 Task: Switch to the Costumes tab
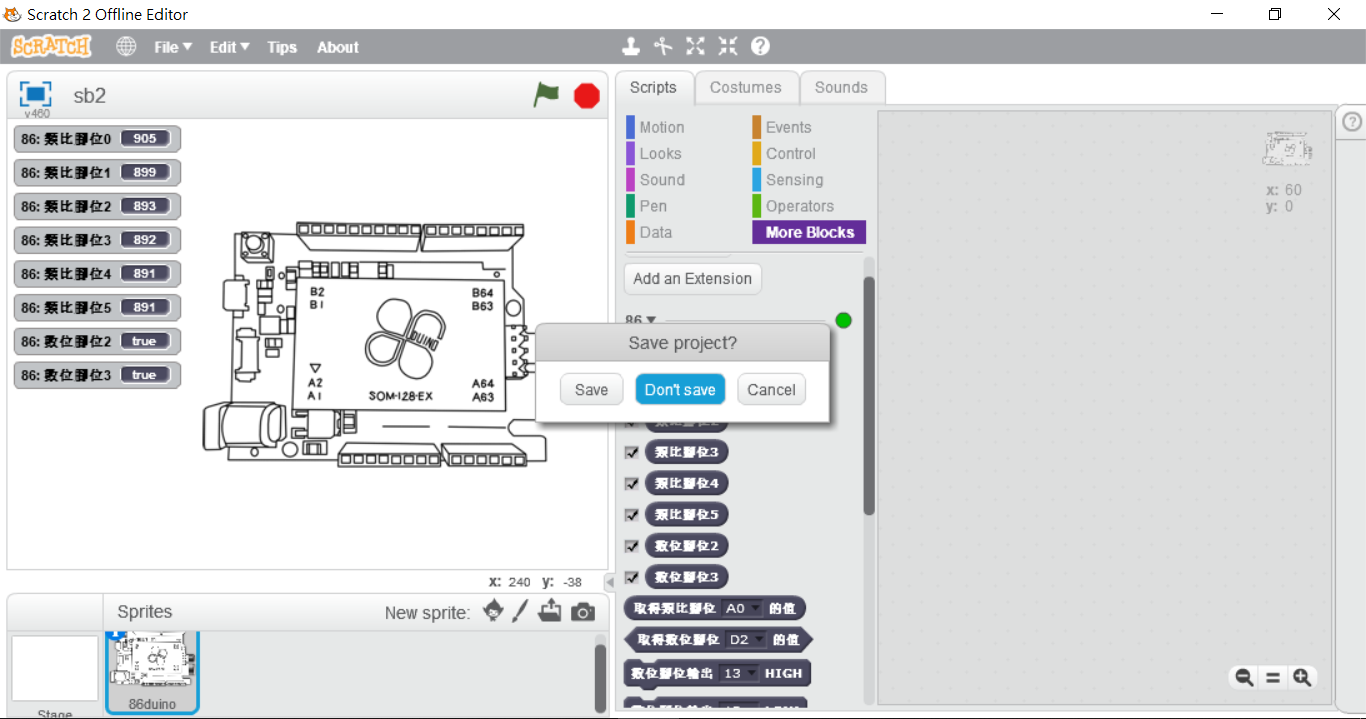[746, 87]
